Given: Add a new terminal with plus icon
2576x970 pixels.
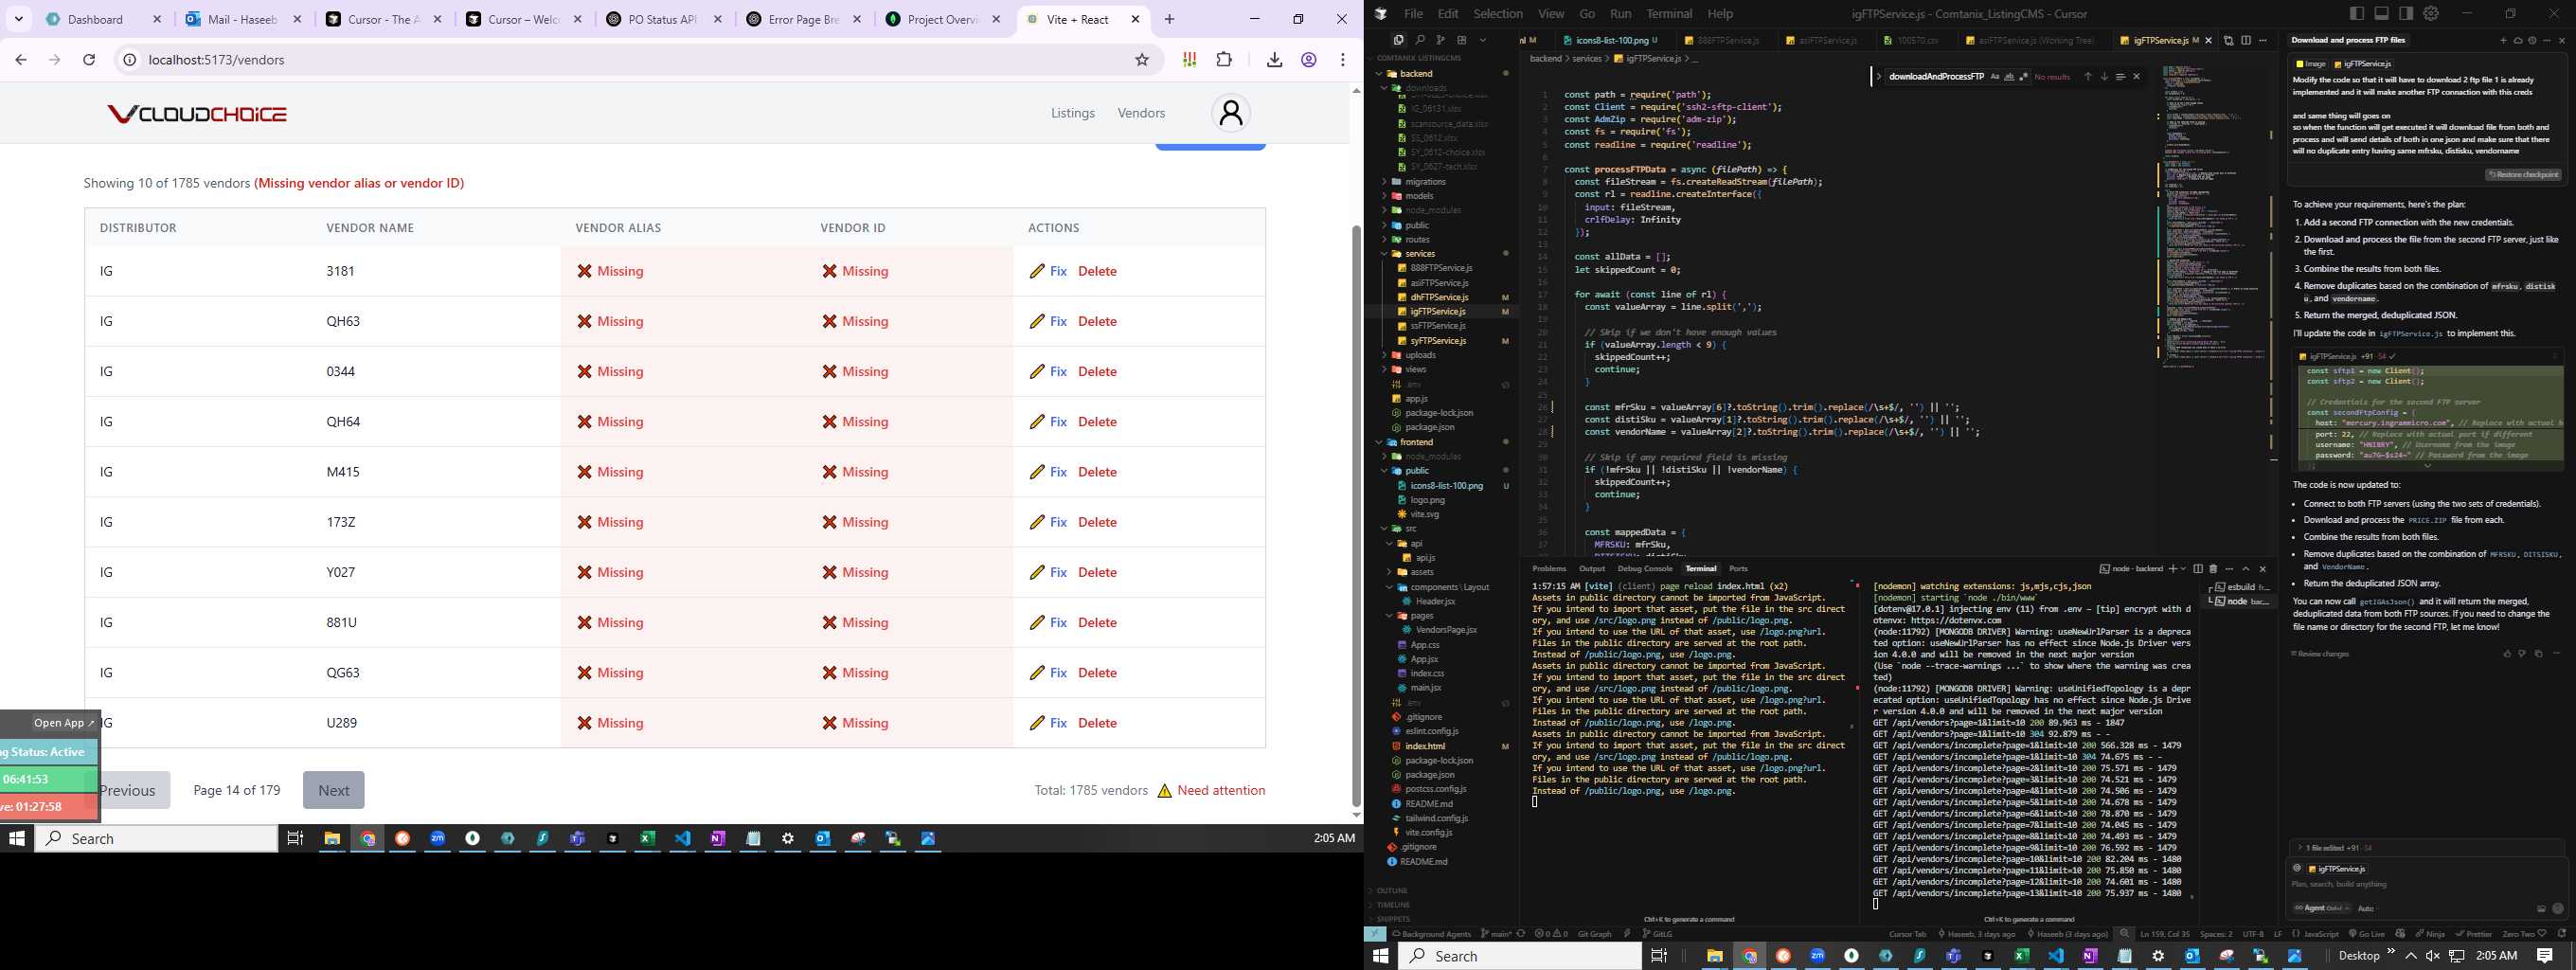Looking at the screenshot, I should (2174, 569).
